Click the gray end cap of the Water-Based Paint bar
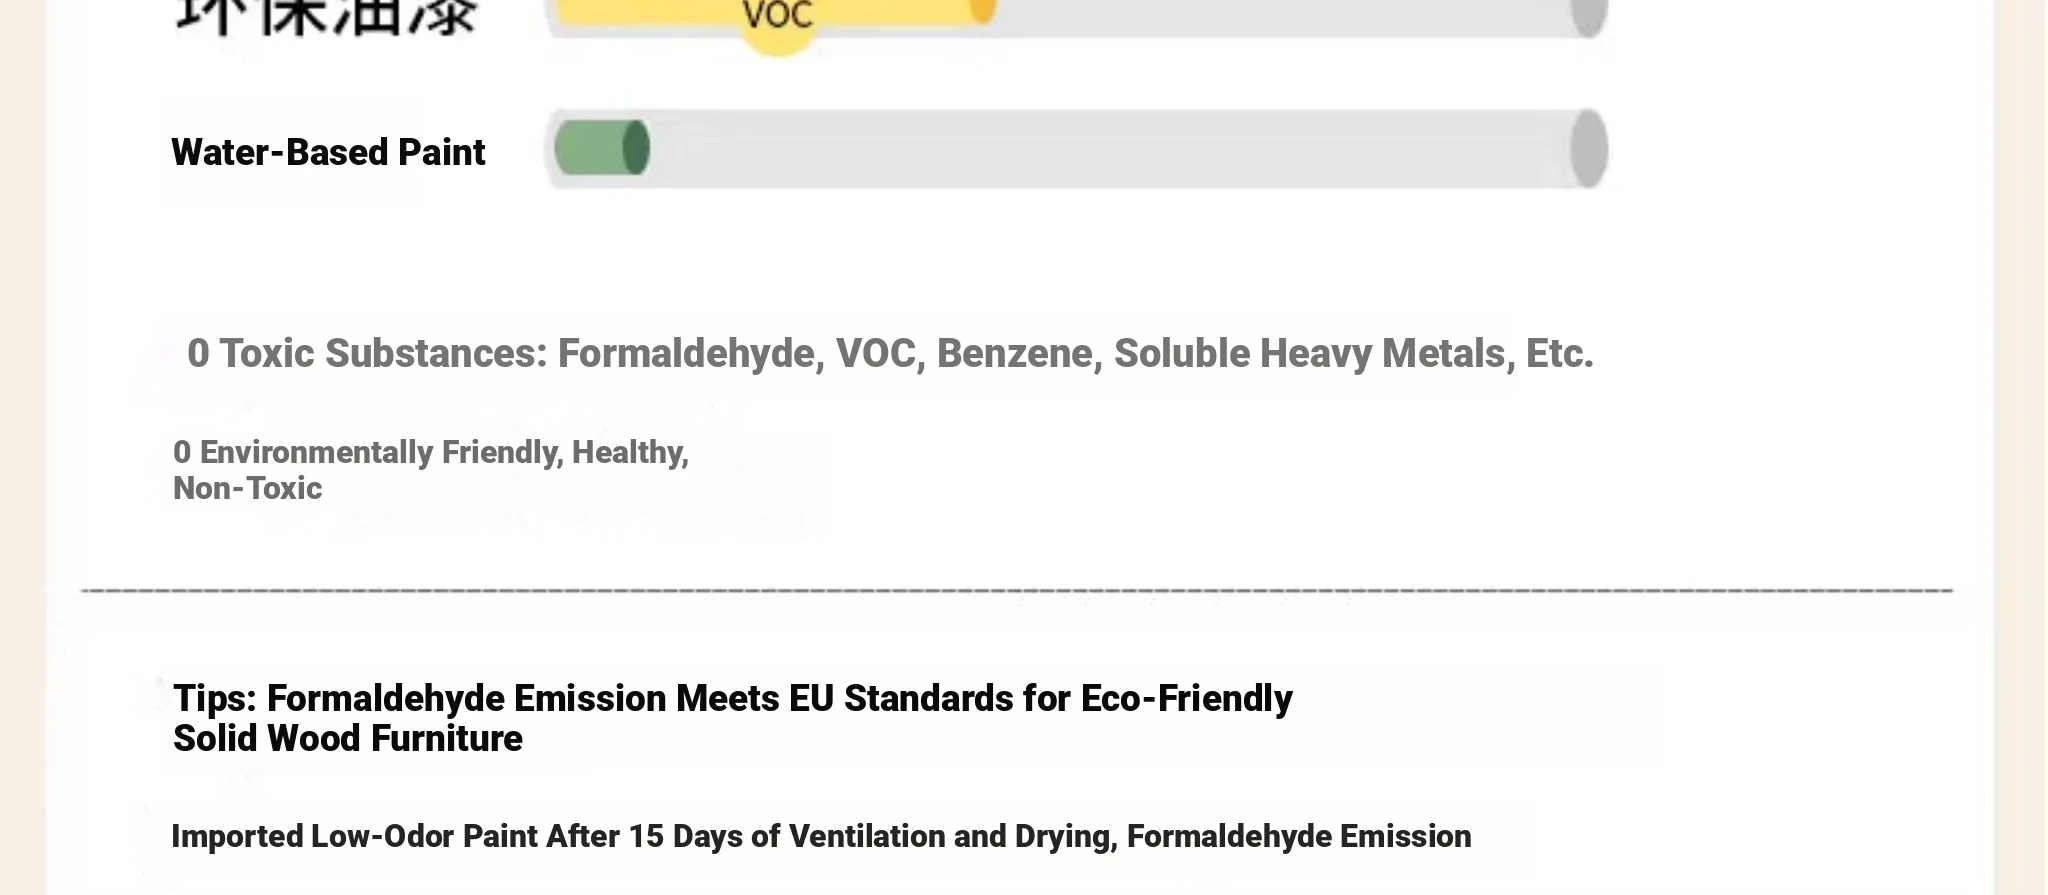This screenshot has width=2048, height=895. [x=1588, y=148]
